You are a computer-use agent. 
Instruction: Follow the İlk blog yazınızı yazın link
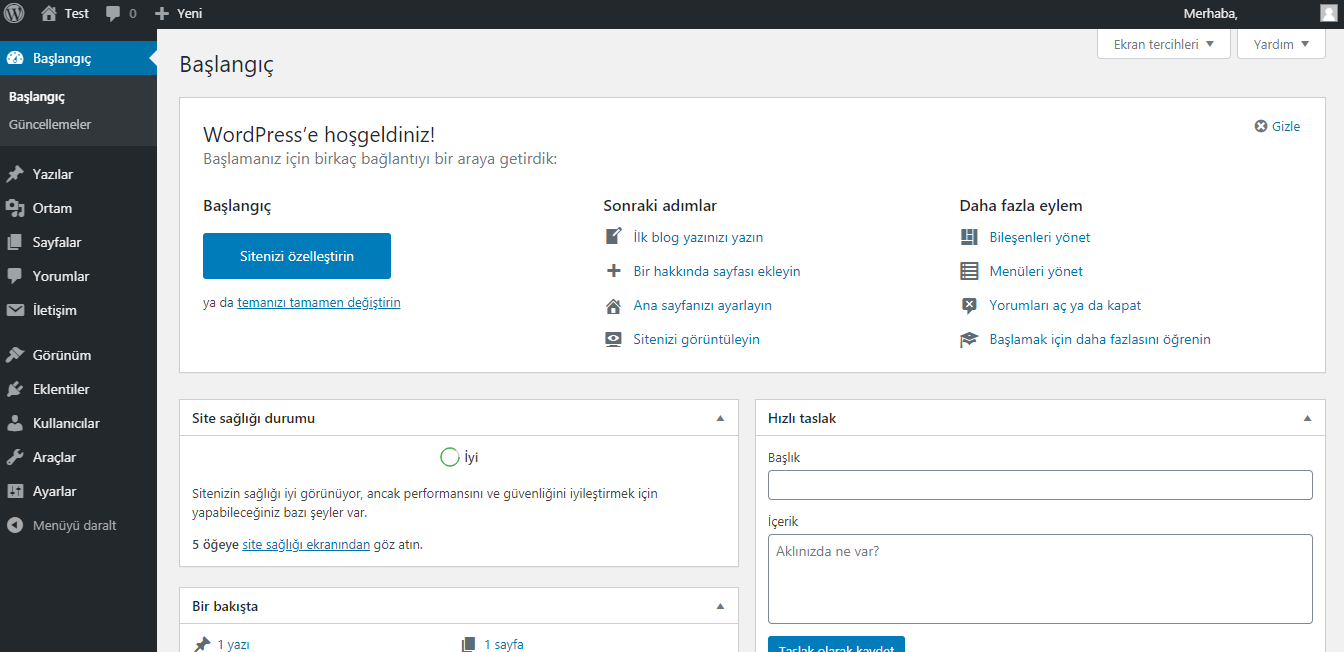pyautogui.click(x=698, y=237)
